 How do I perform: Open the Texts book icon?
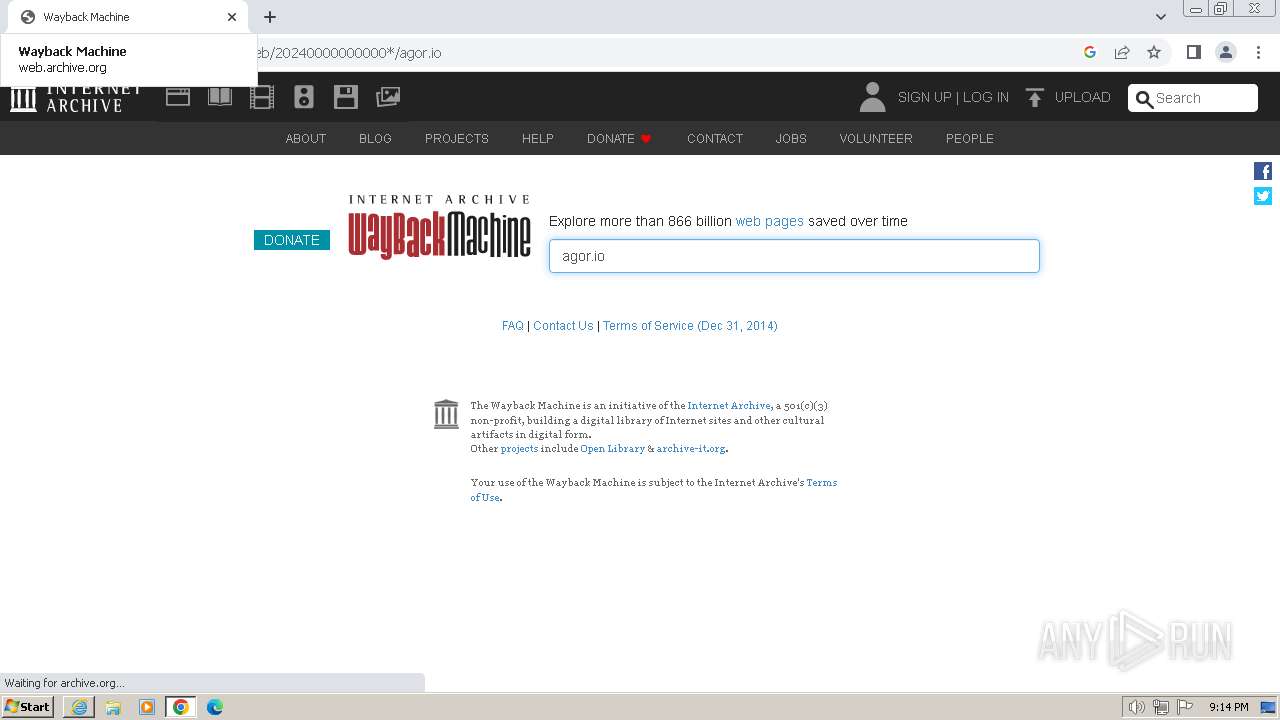point(220,97)
